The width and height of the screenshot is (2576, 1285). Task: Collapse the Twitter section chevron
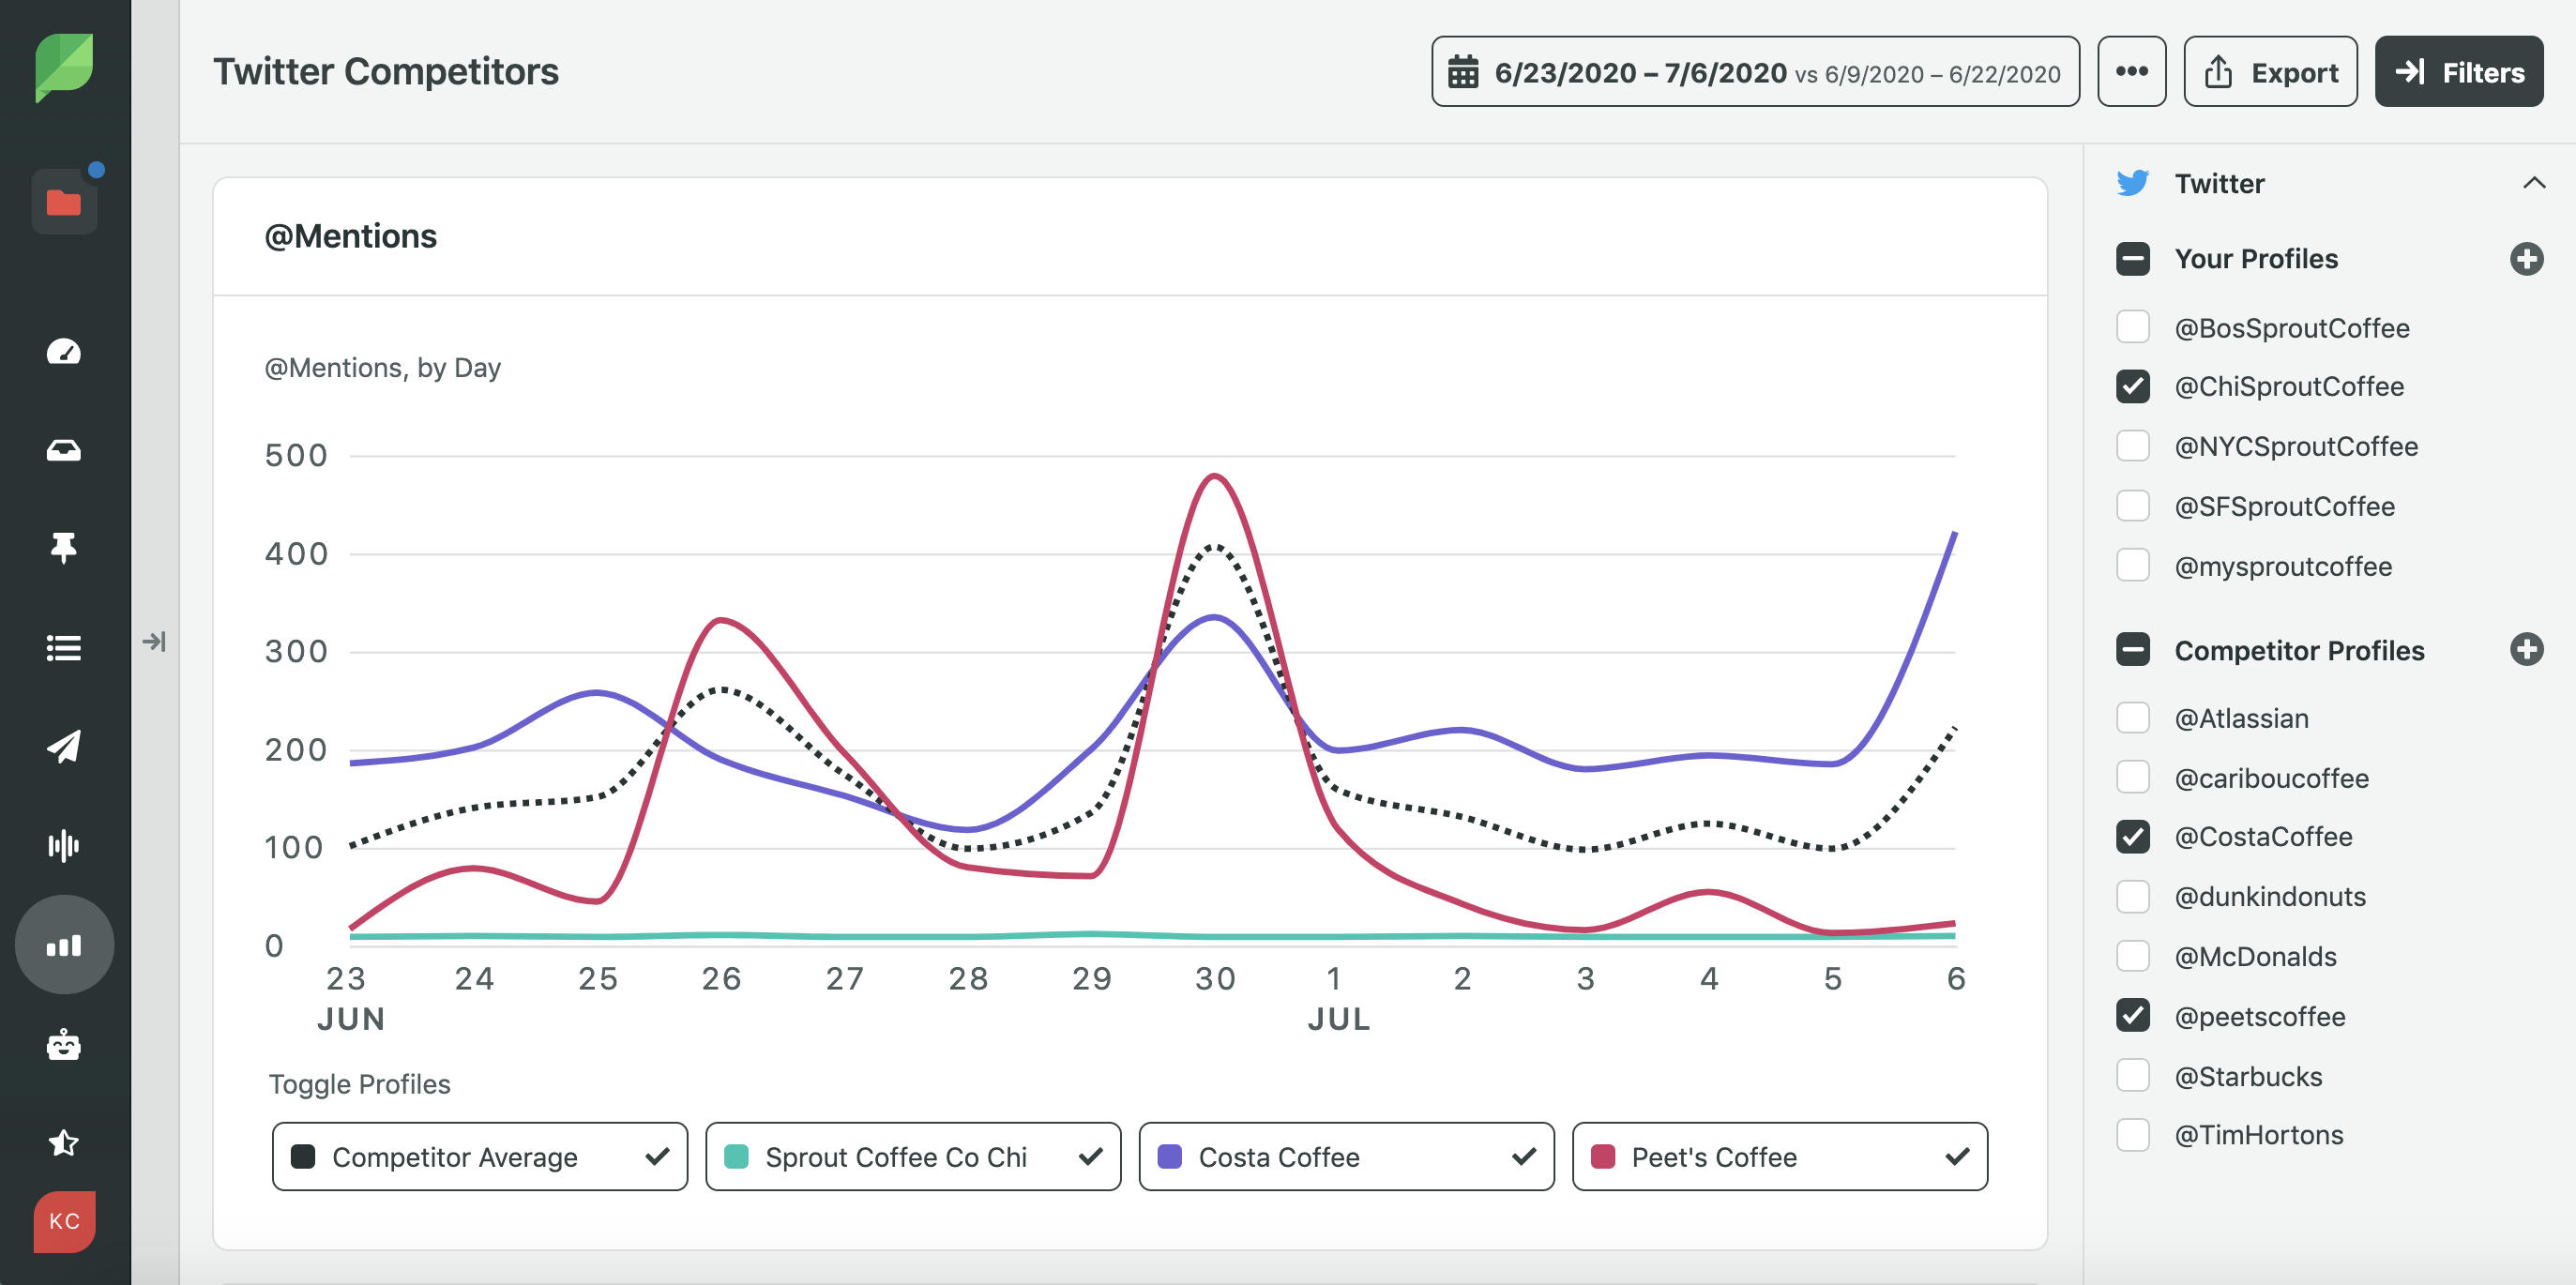pyautogui.click(x=2533, y=183)
